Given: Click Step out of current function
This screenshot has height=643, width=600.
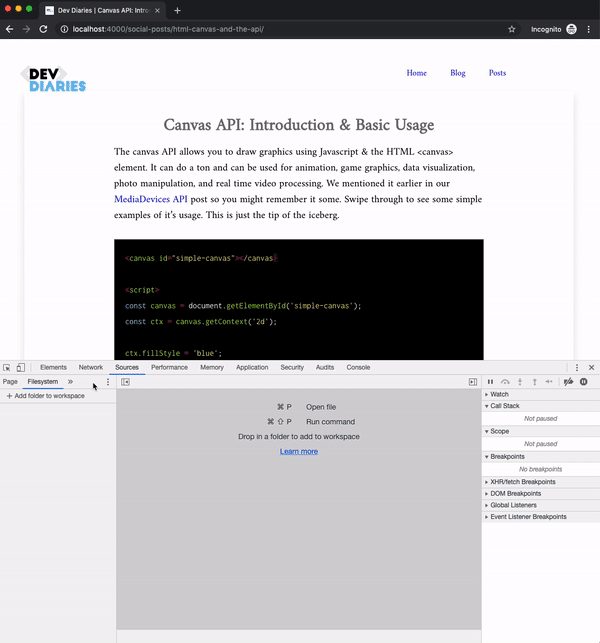Looking at the screenshot, I should coord(534,382).
